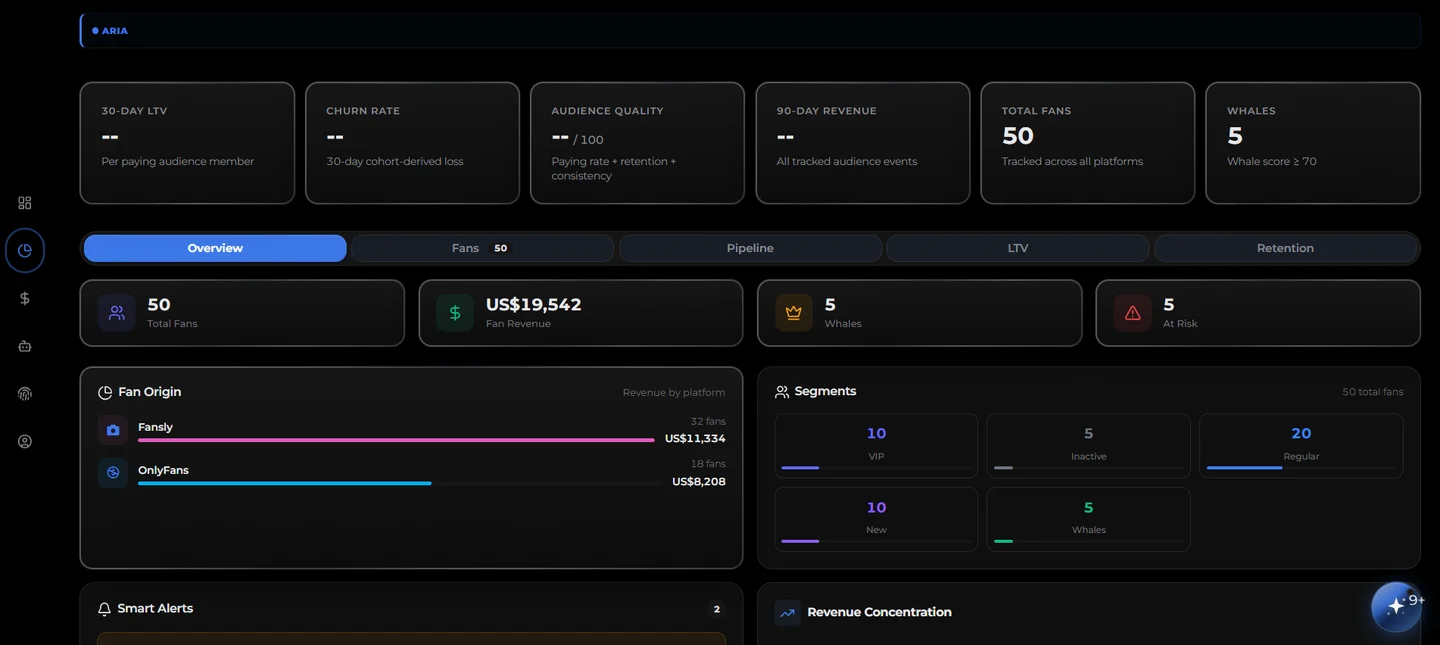The image size is (1440, 645).
Task: Click the Whales crown icon
Action: click(794, 313)
